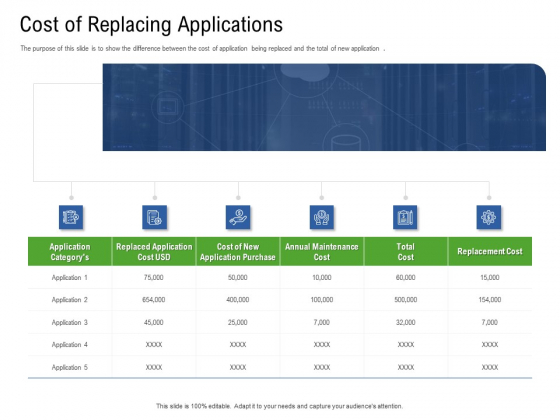
Task: Click XXXX in Application 5 Cost of New Application column
Action: [238, 367]
